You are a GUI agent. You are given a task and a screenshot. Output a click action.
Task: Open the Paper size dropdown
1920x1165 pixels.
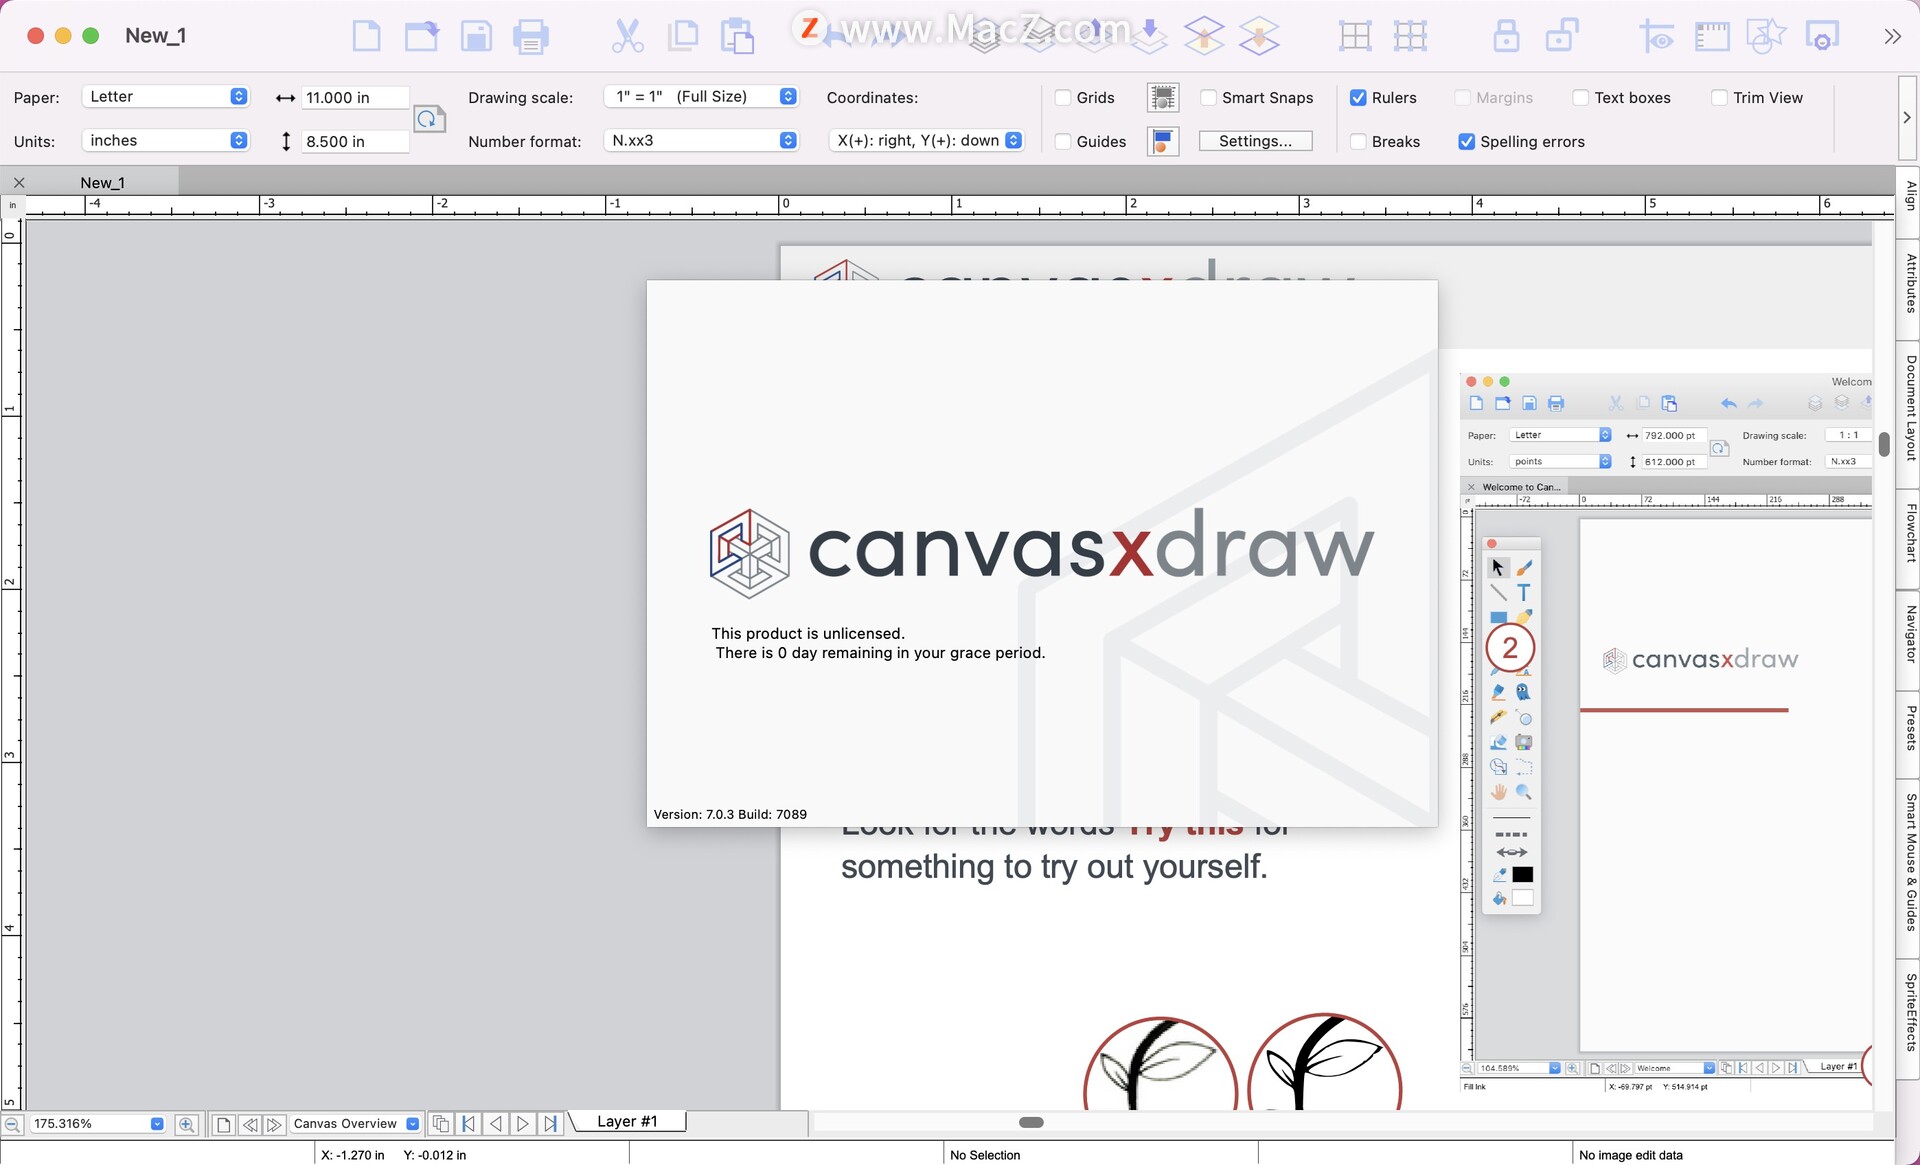[x=166, y=97]
